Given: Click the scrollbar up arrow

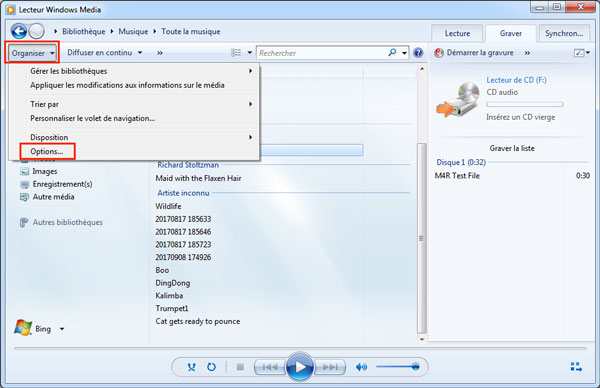Looking at the screenshot, I should (422, 69).
